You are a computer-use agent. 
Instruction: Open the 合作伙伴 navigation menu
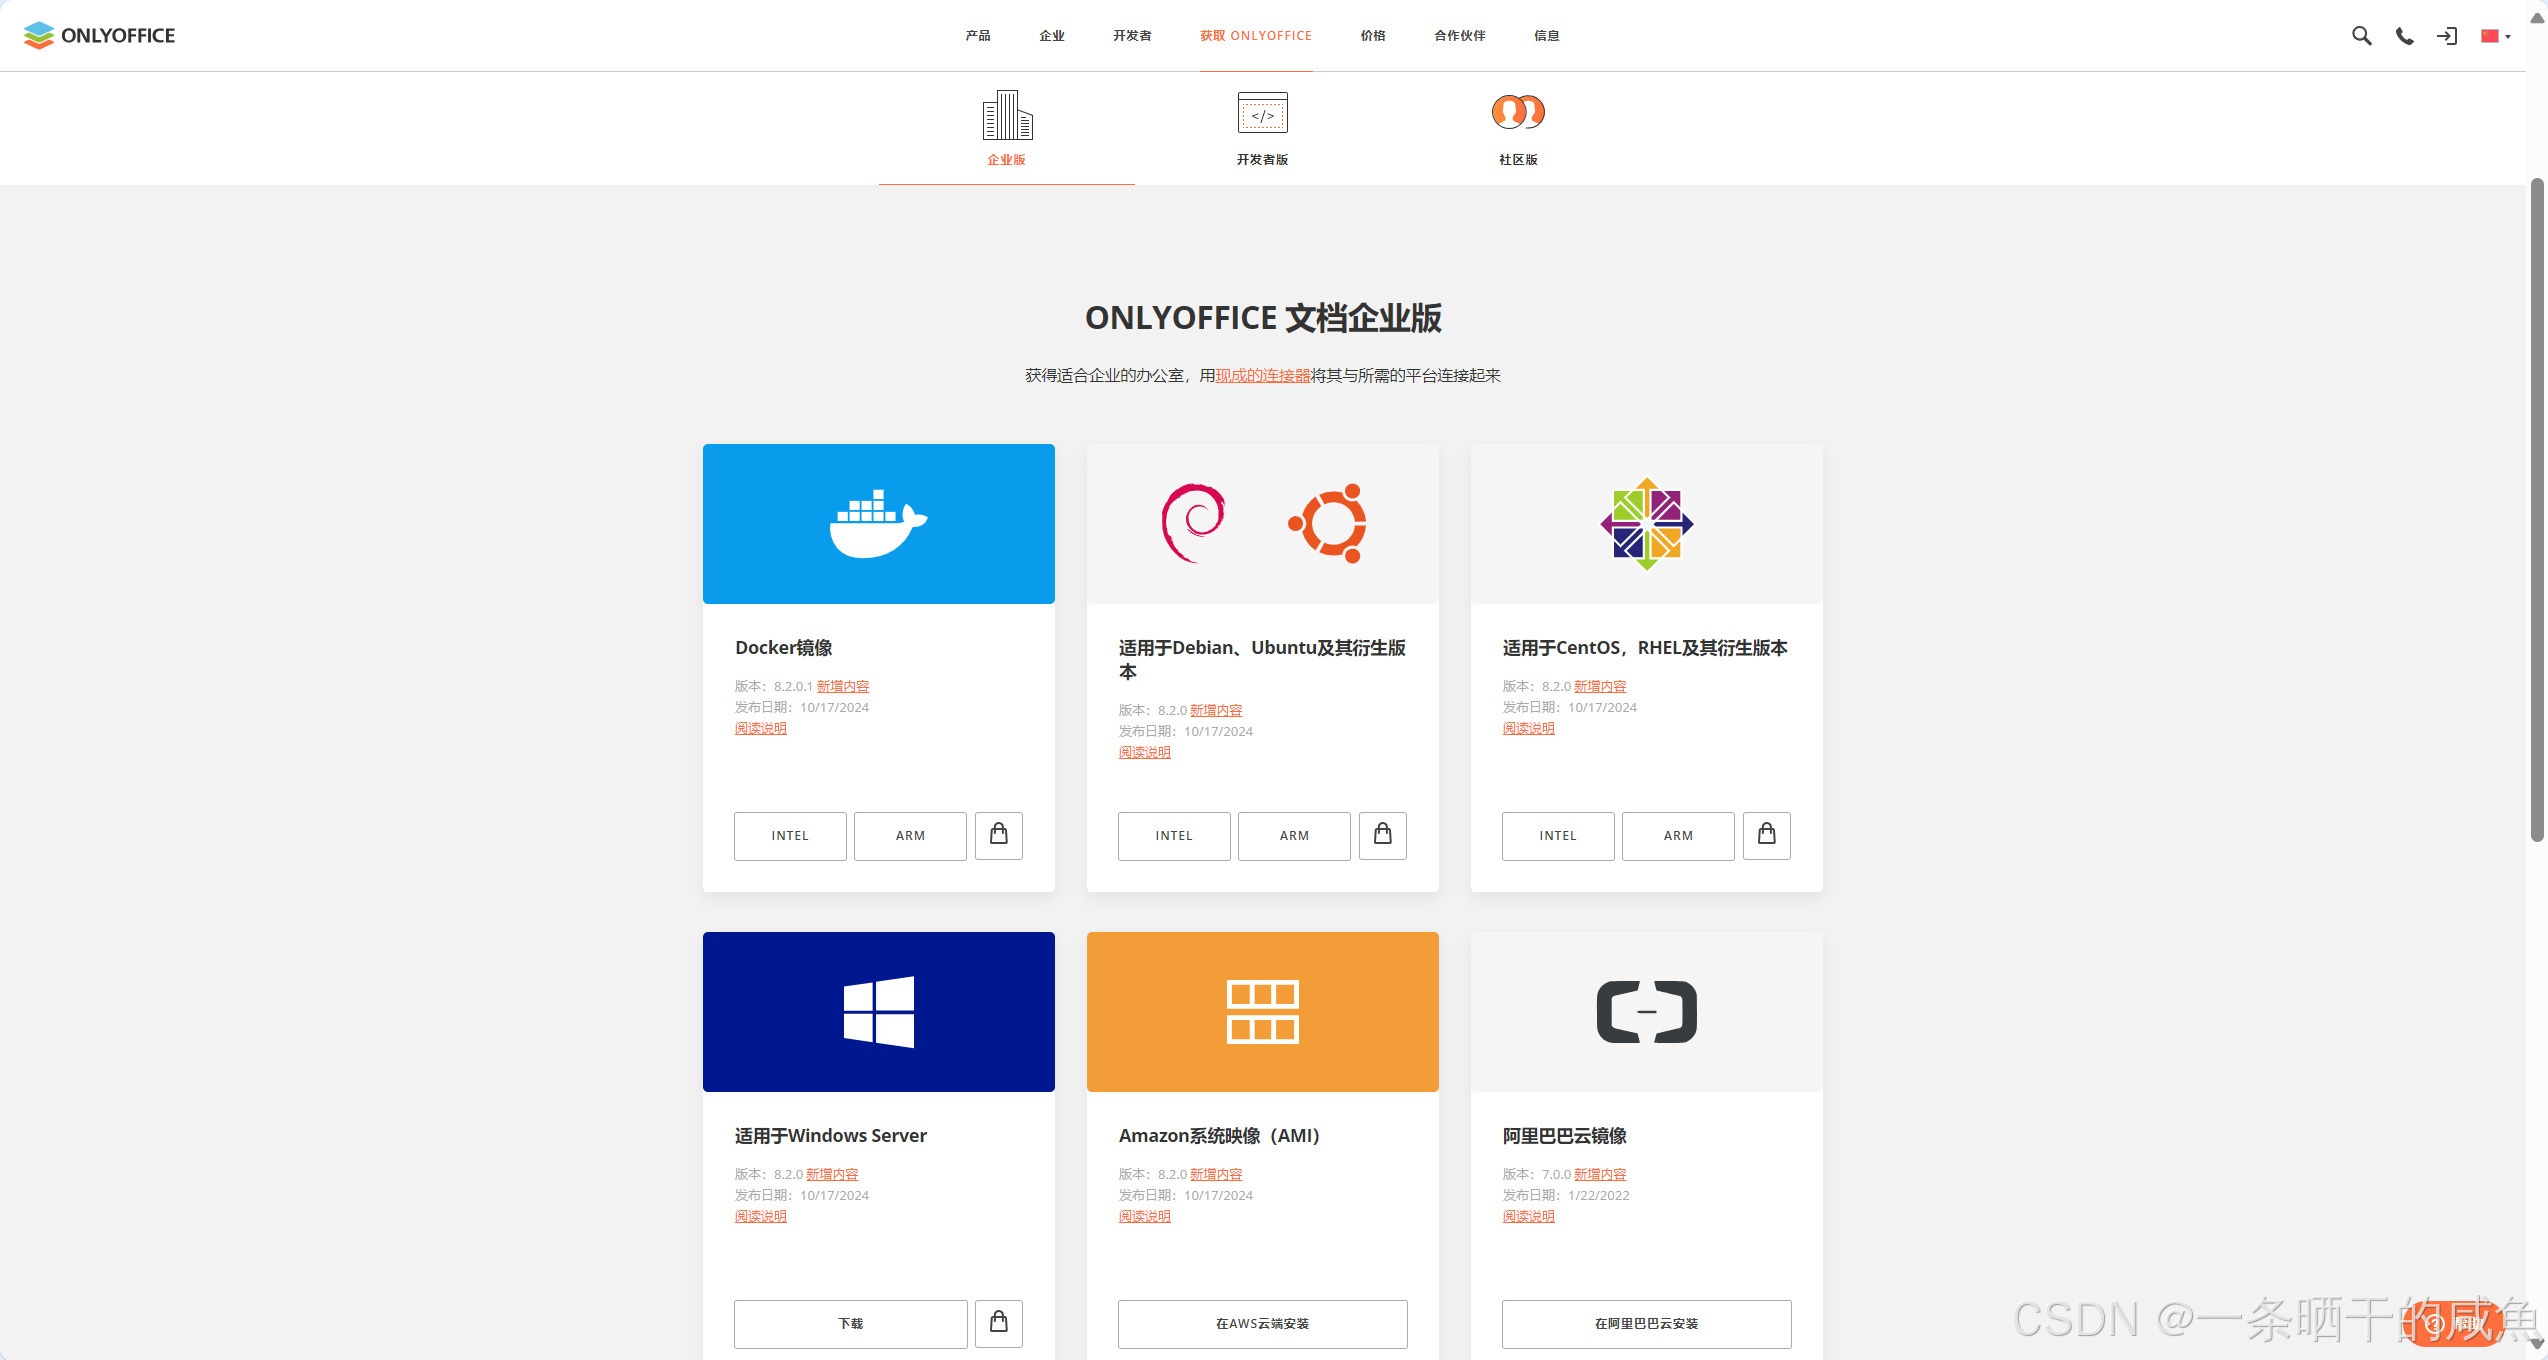1459,36
